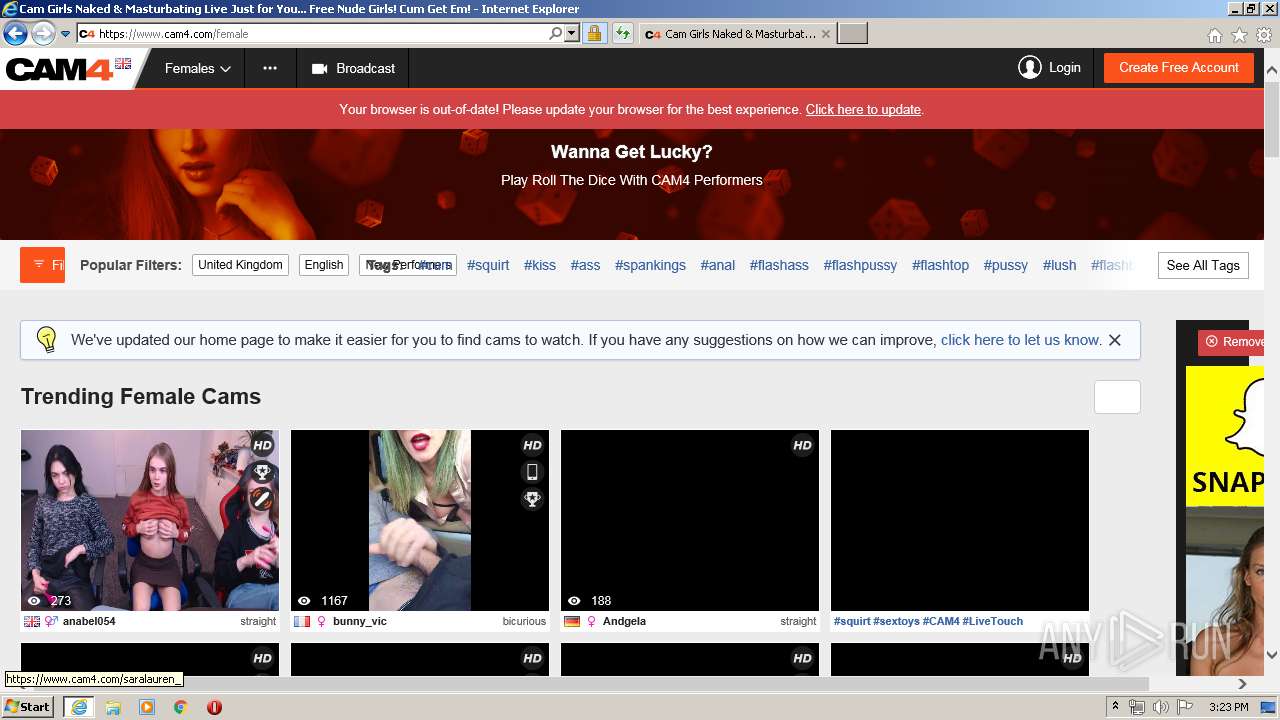Click the Snapchat ghost advertisement

(1225, 435)
